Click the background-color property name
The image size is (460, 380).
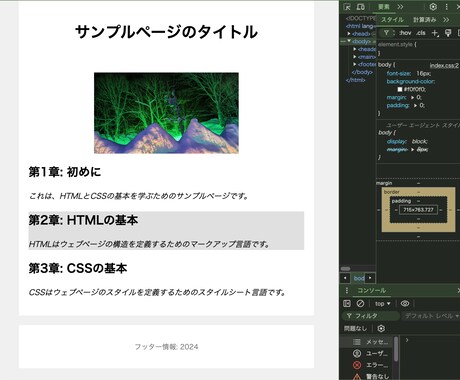[x=411, y=81]
